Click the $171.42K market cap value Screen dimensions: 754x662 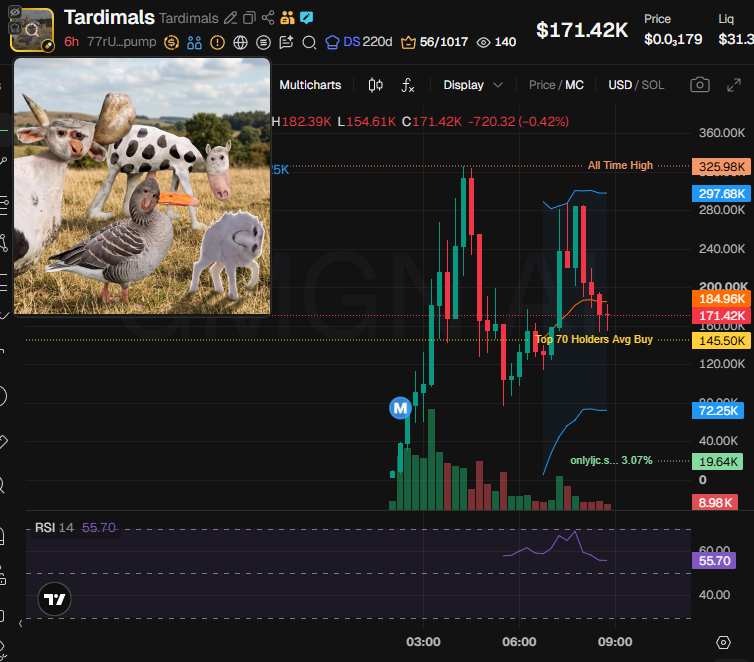(x=582, y=30)
